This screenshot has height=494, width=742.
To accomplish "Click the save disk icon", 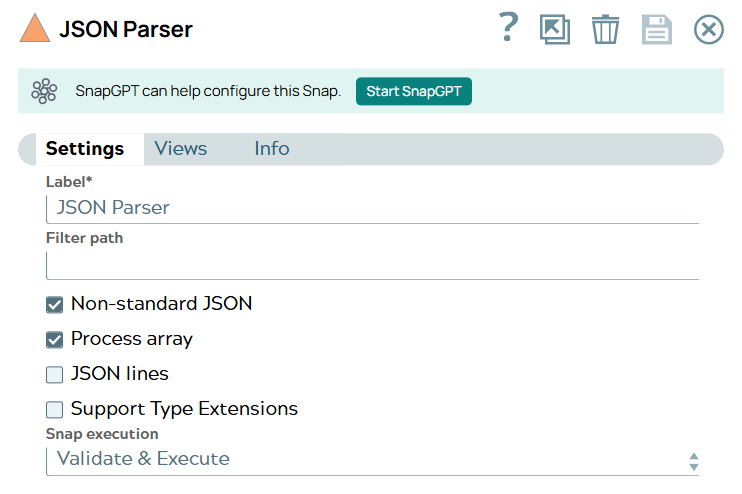I will click(657, 29).
